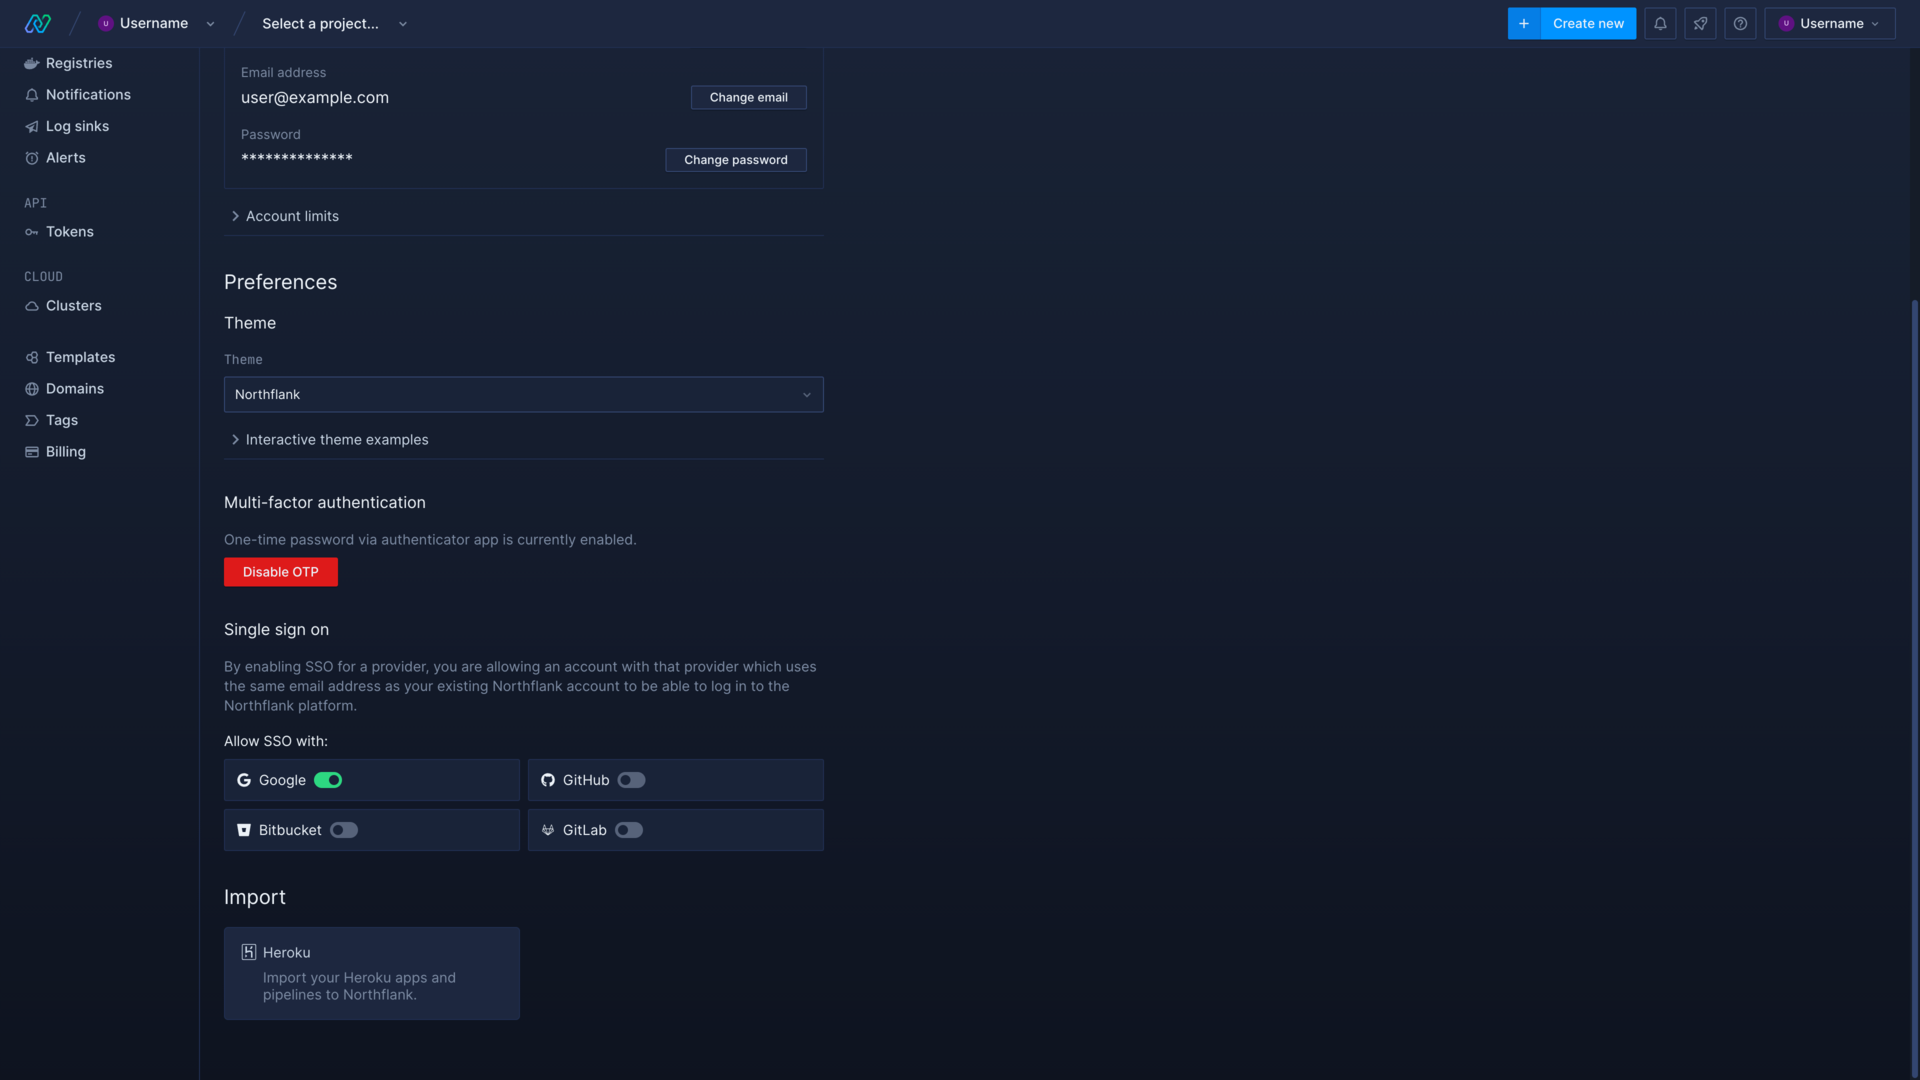This screenshot has width=1920, height=1080.
Task: Click the Clusters cloud icon
Action: (30, 306)
